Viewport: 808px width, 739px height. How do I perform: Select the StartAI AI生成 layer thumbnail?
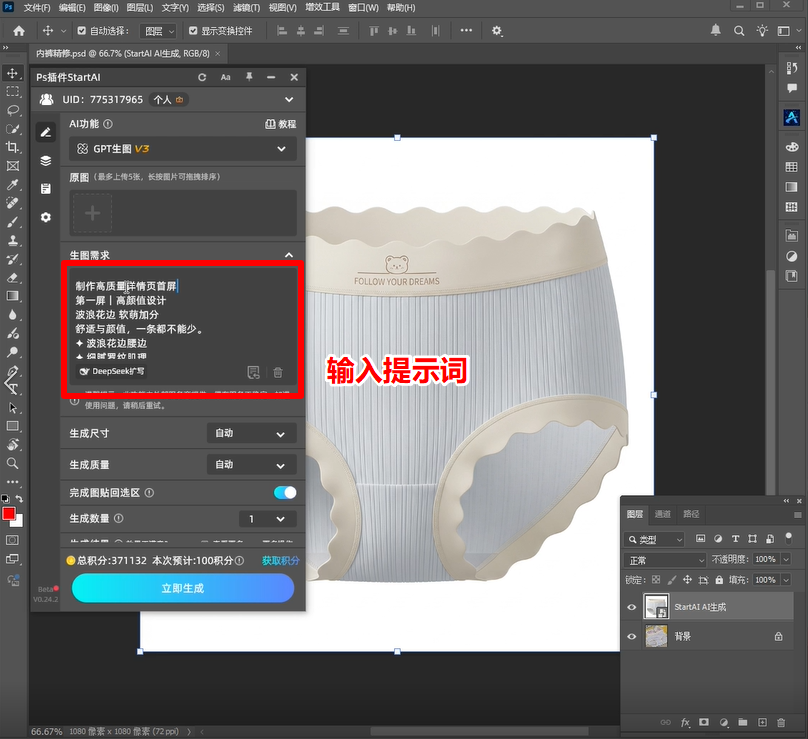coord(656,606)
